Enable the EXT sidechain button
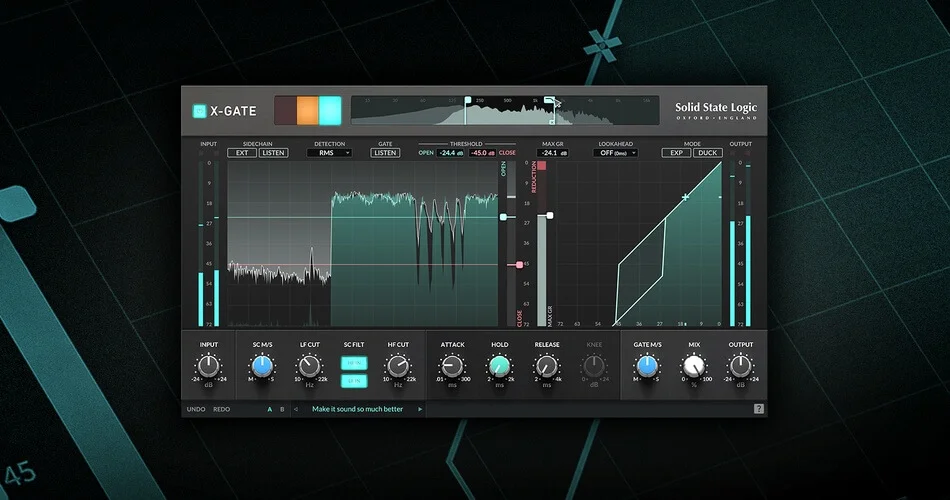 click(x=242, y=153)
